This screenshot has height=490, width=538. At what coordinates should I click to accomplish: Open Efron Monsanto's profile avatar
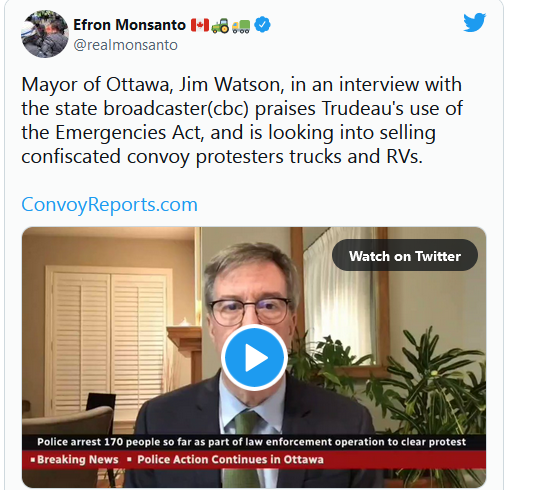coord(45,34)
